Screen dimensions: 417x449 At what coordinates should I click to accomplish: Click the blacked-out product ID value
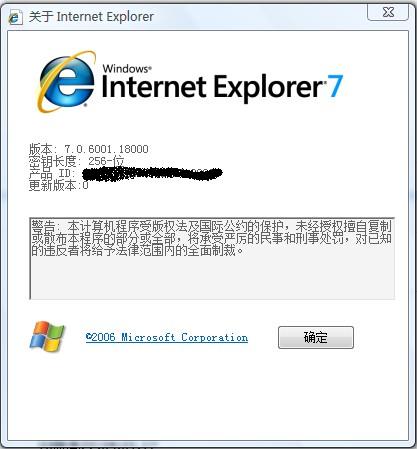(152, 173)
